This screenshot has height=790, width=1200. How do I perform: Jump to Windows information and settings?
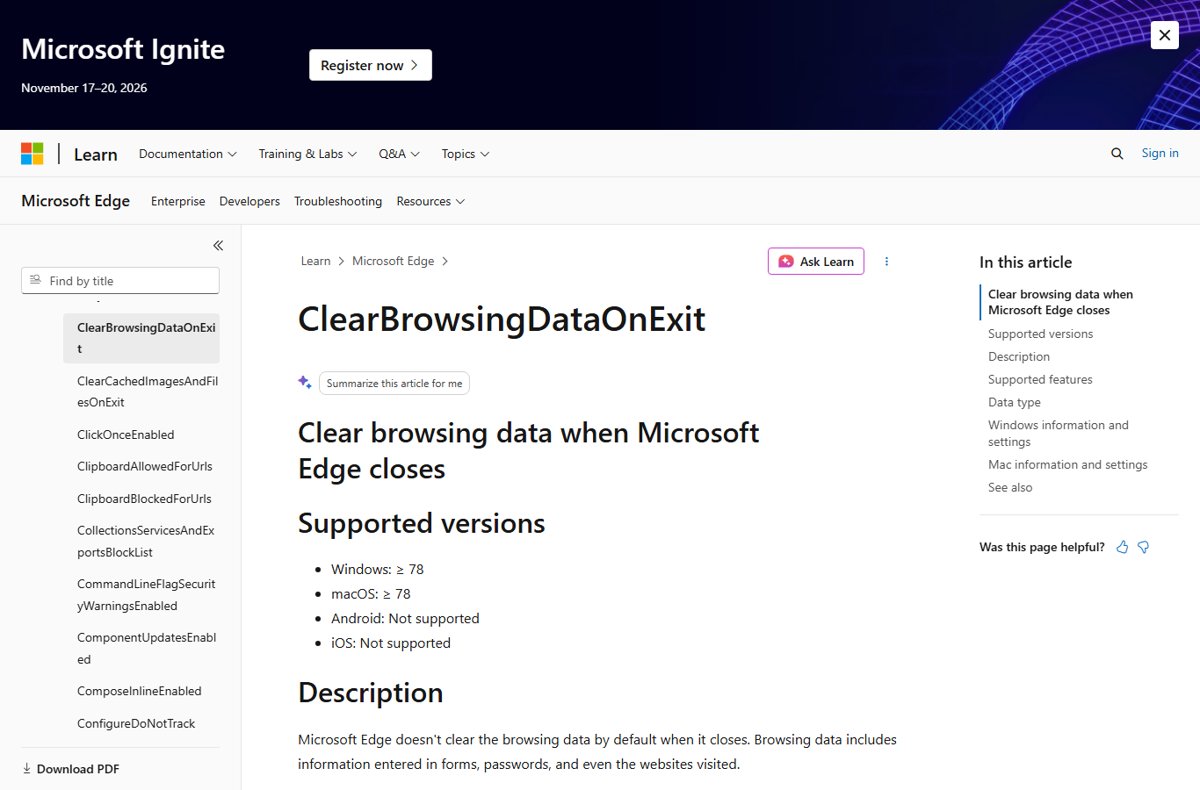pyautogui.click(x=1058, y=433)
